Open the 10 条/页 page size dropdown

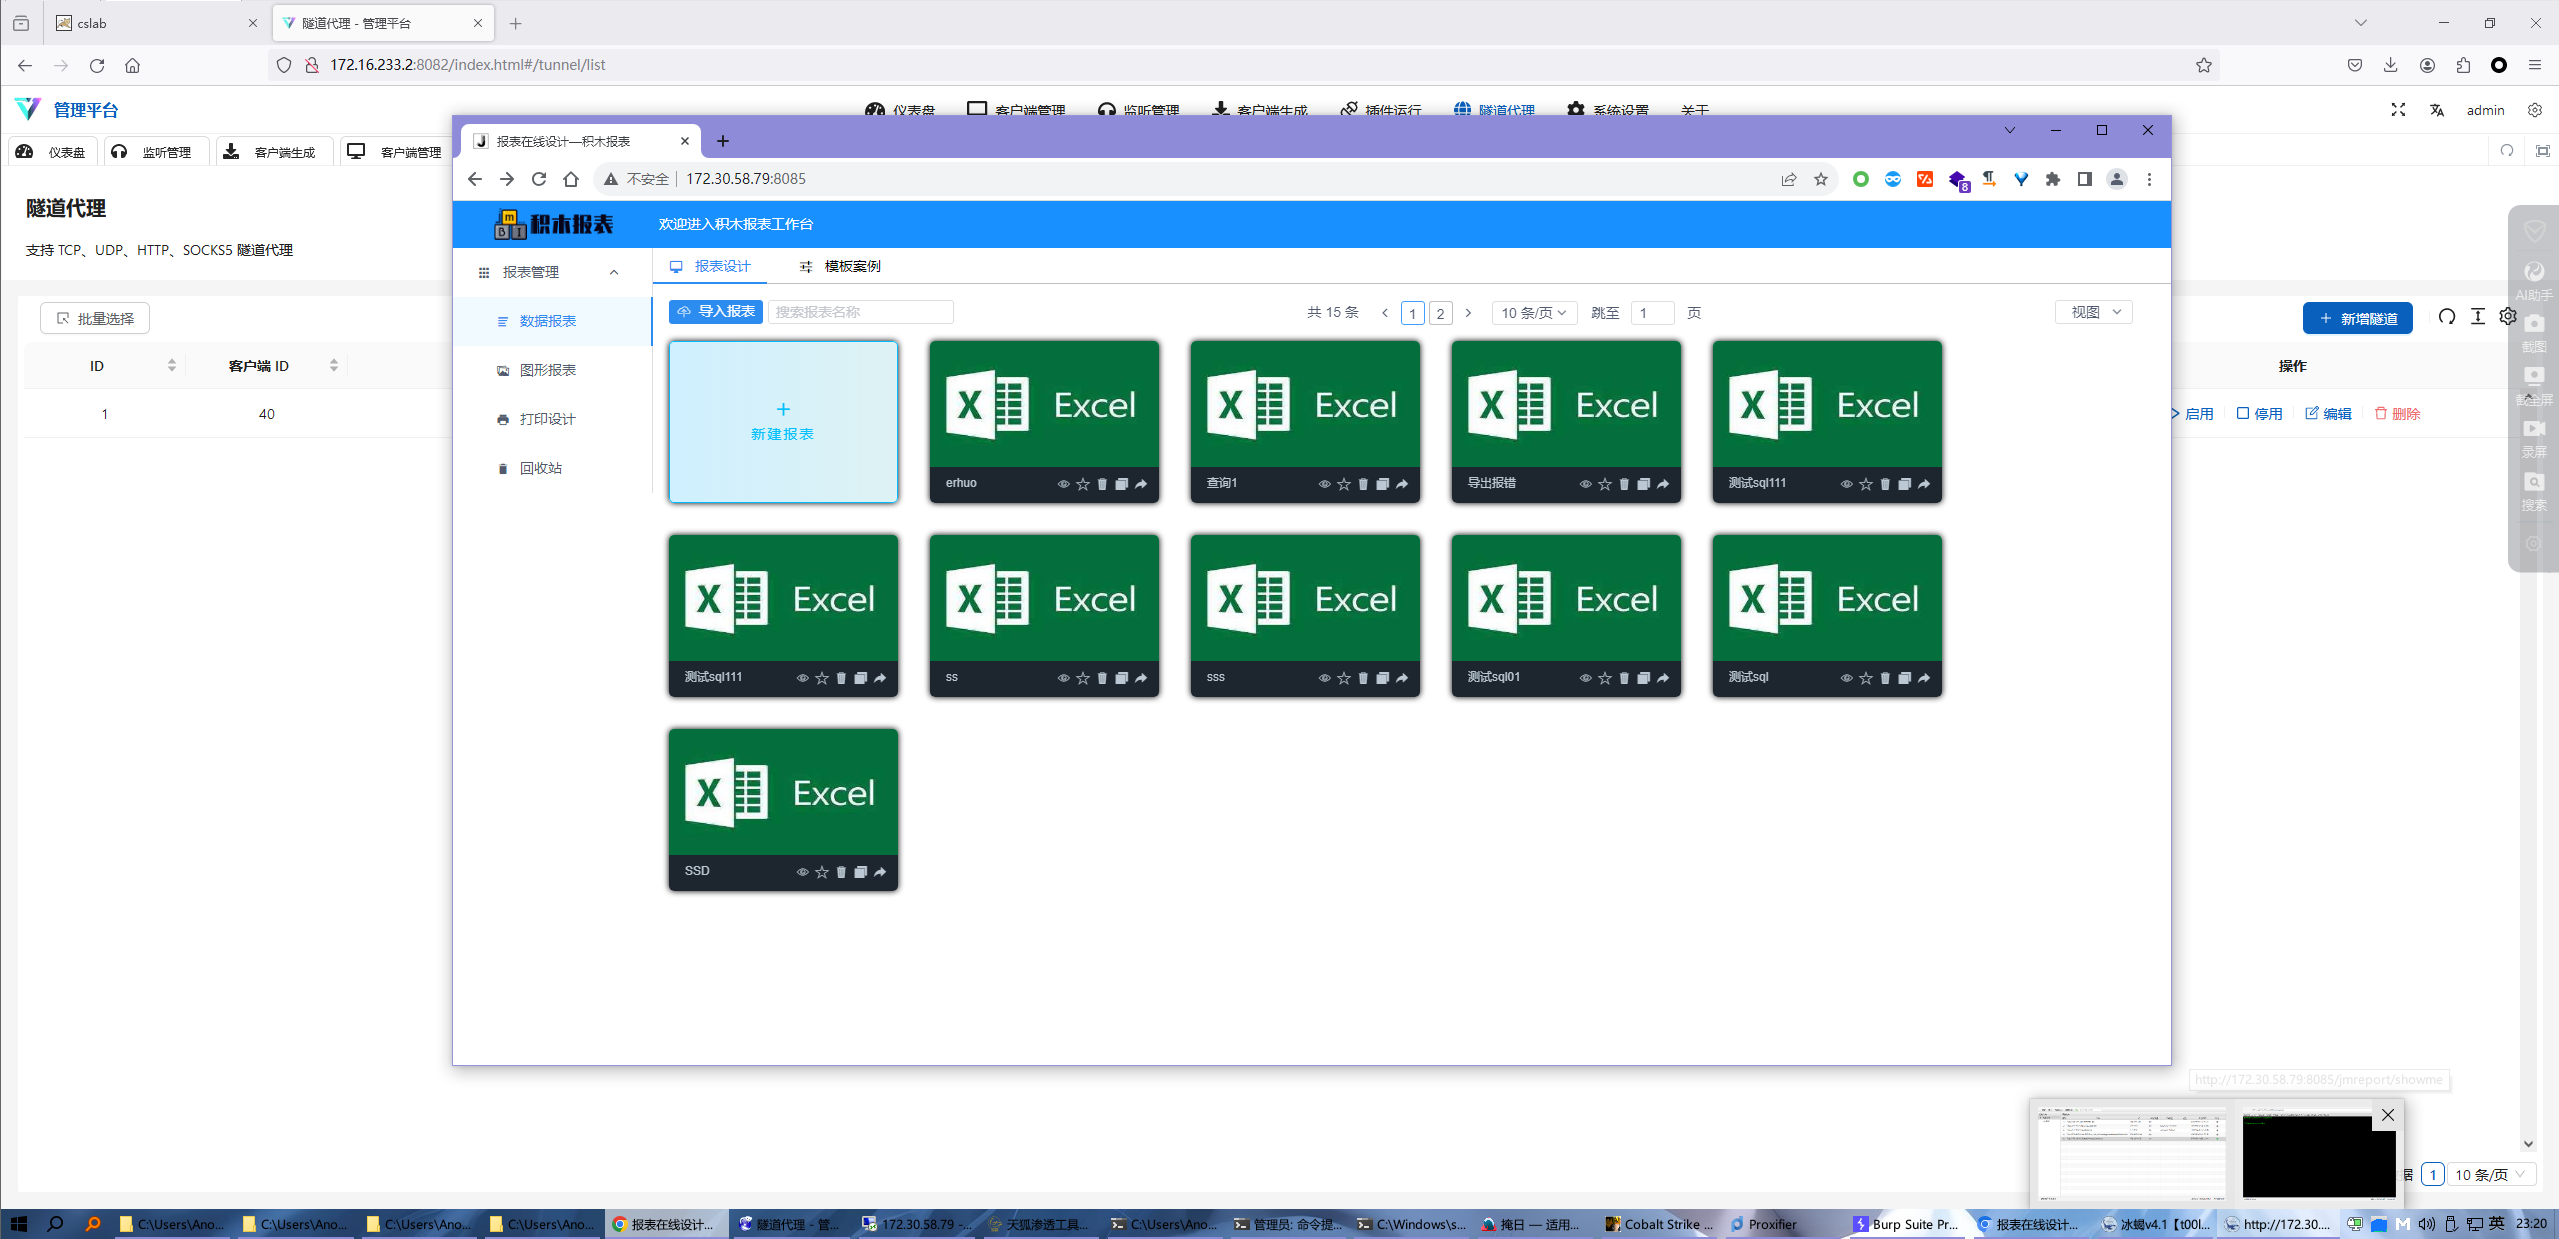click(x=1533, y=313)
